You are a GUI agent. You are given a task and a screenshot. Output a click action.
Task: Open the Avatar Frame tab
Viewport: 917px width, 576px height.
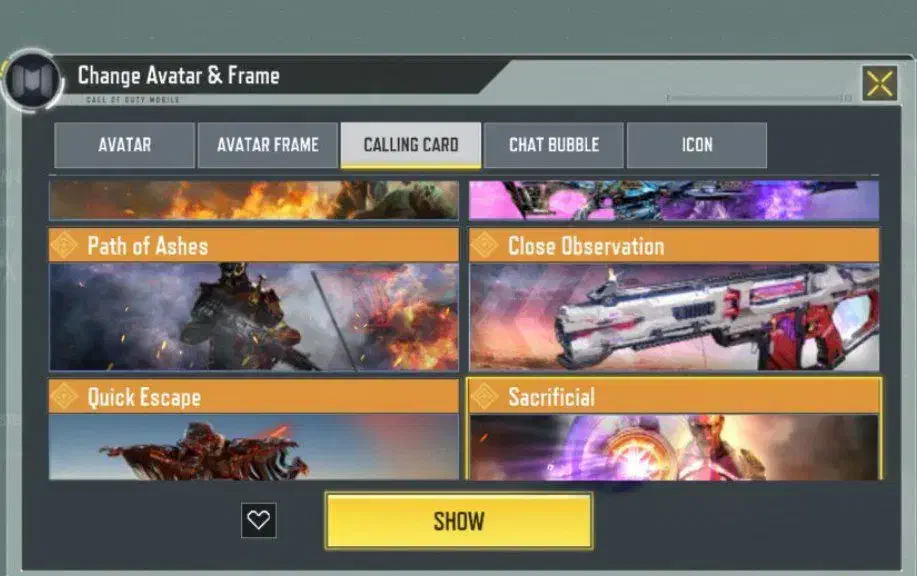coord(268,145)
